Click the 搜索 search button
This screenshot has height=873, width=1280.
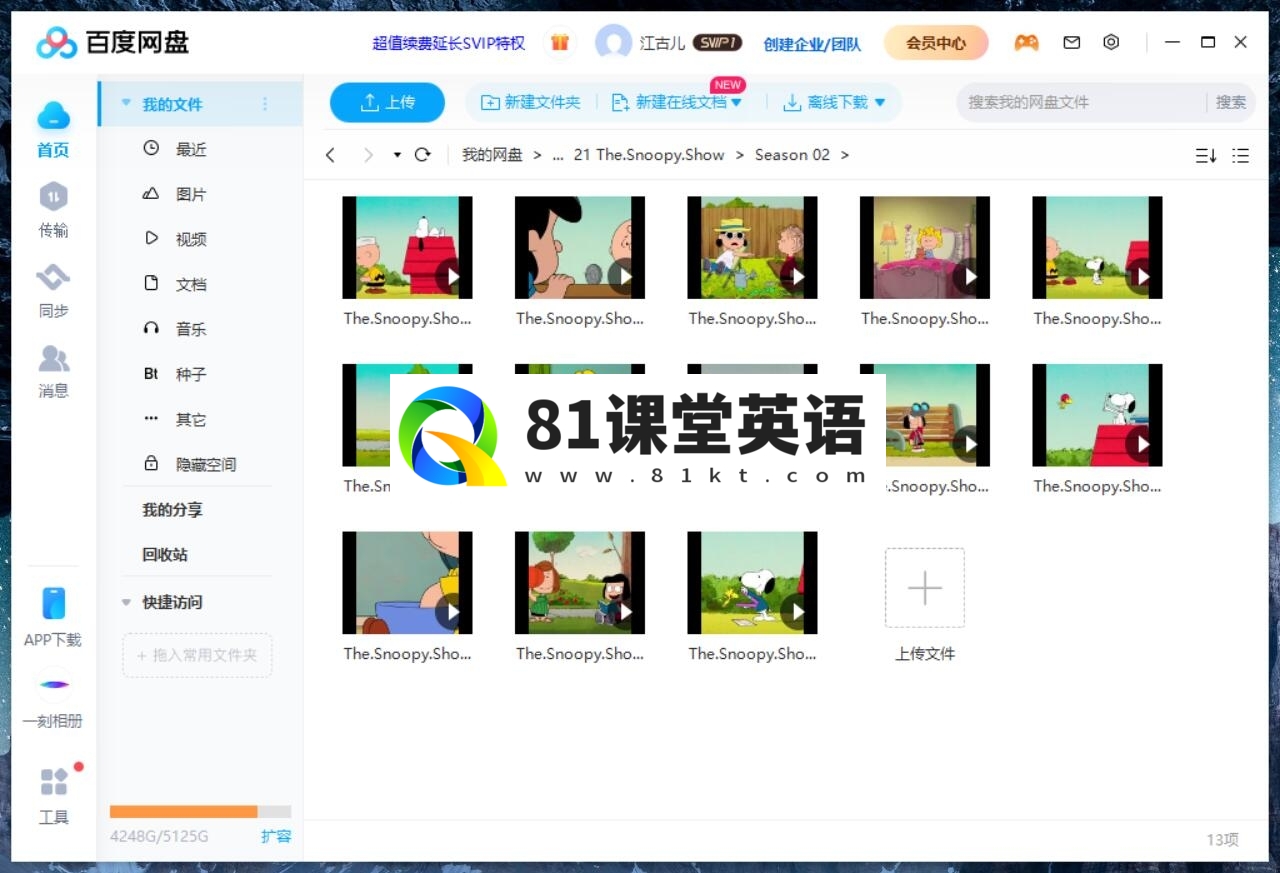click(x=1231, y=102)
